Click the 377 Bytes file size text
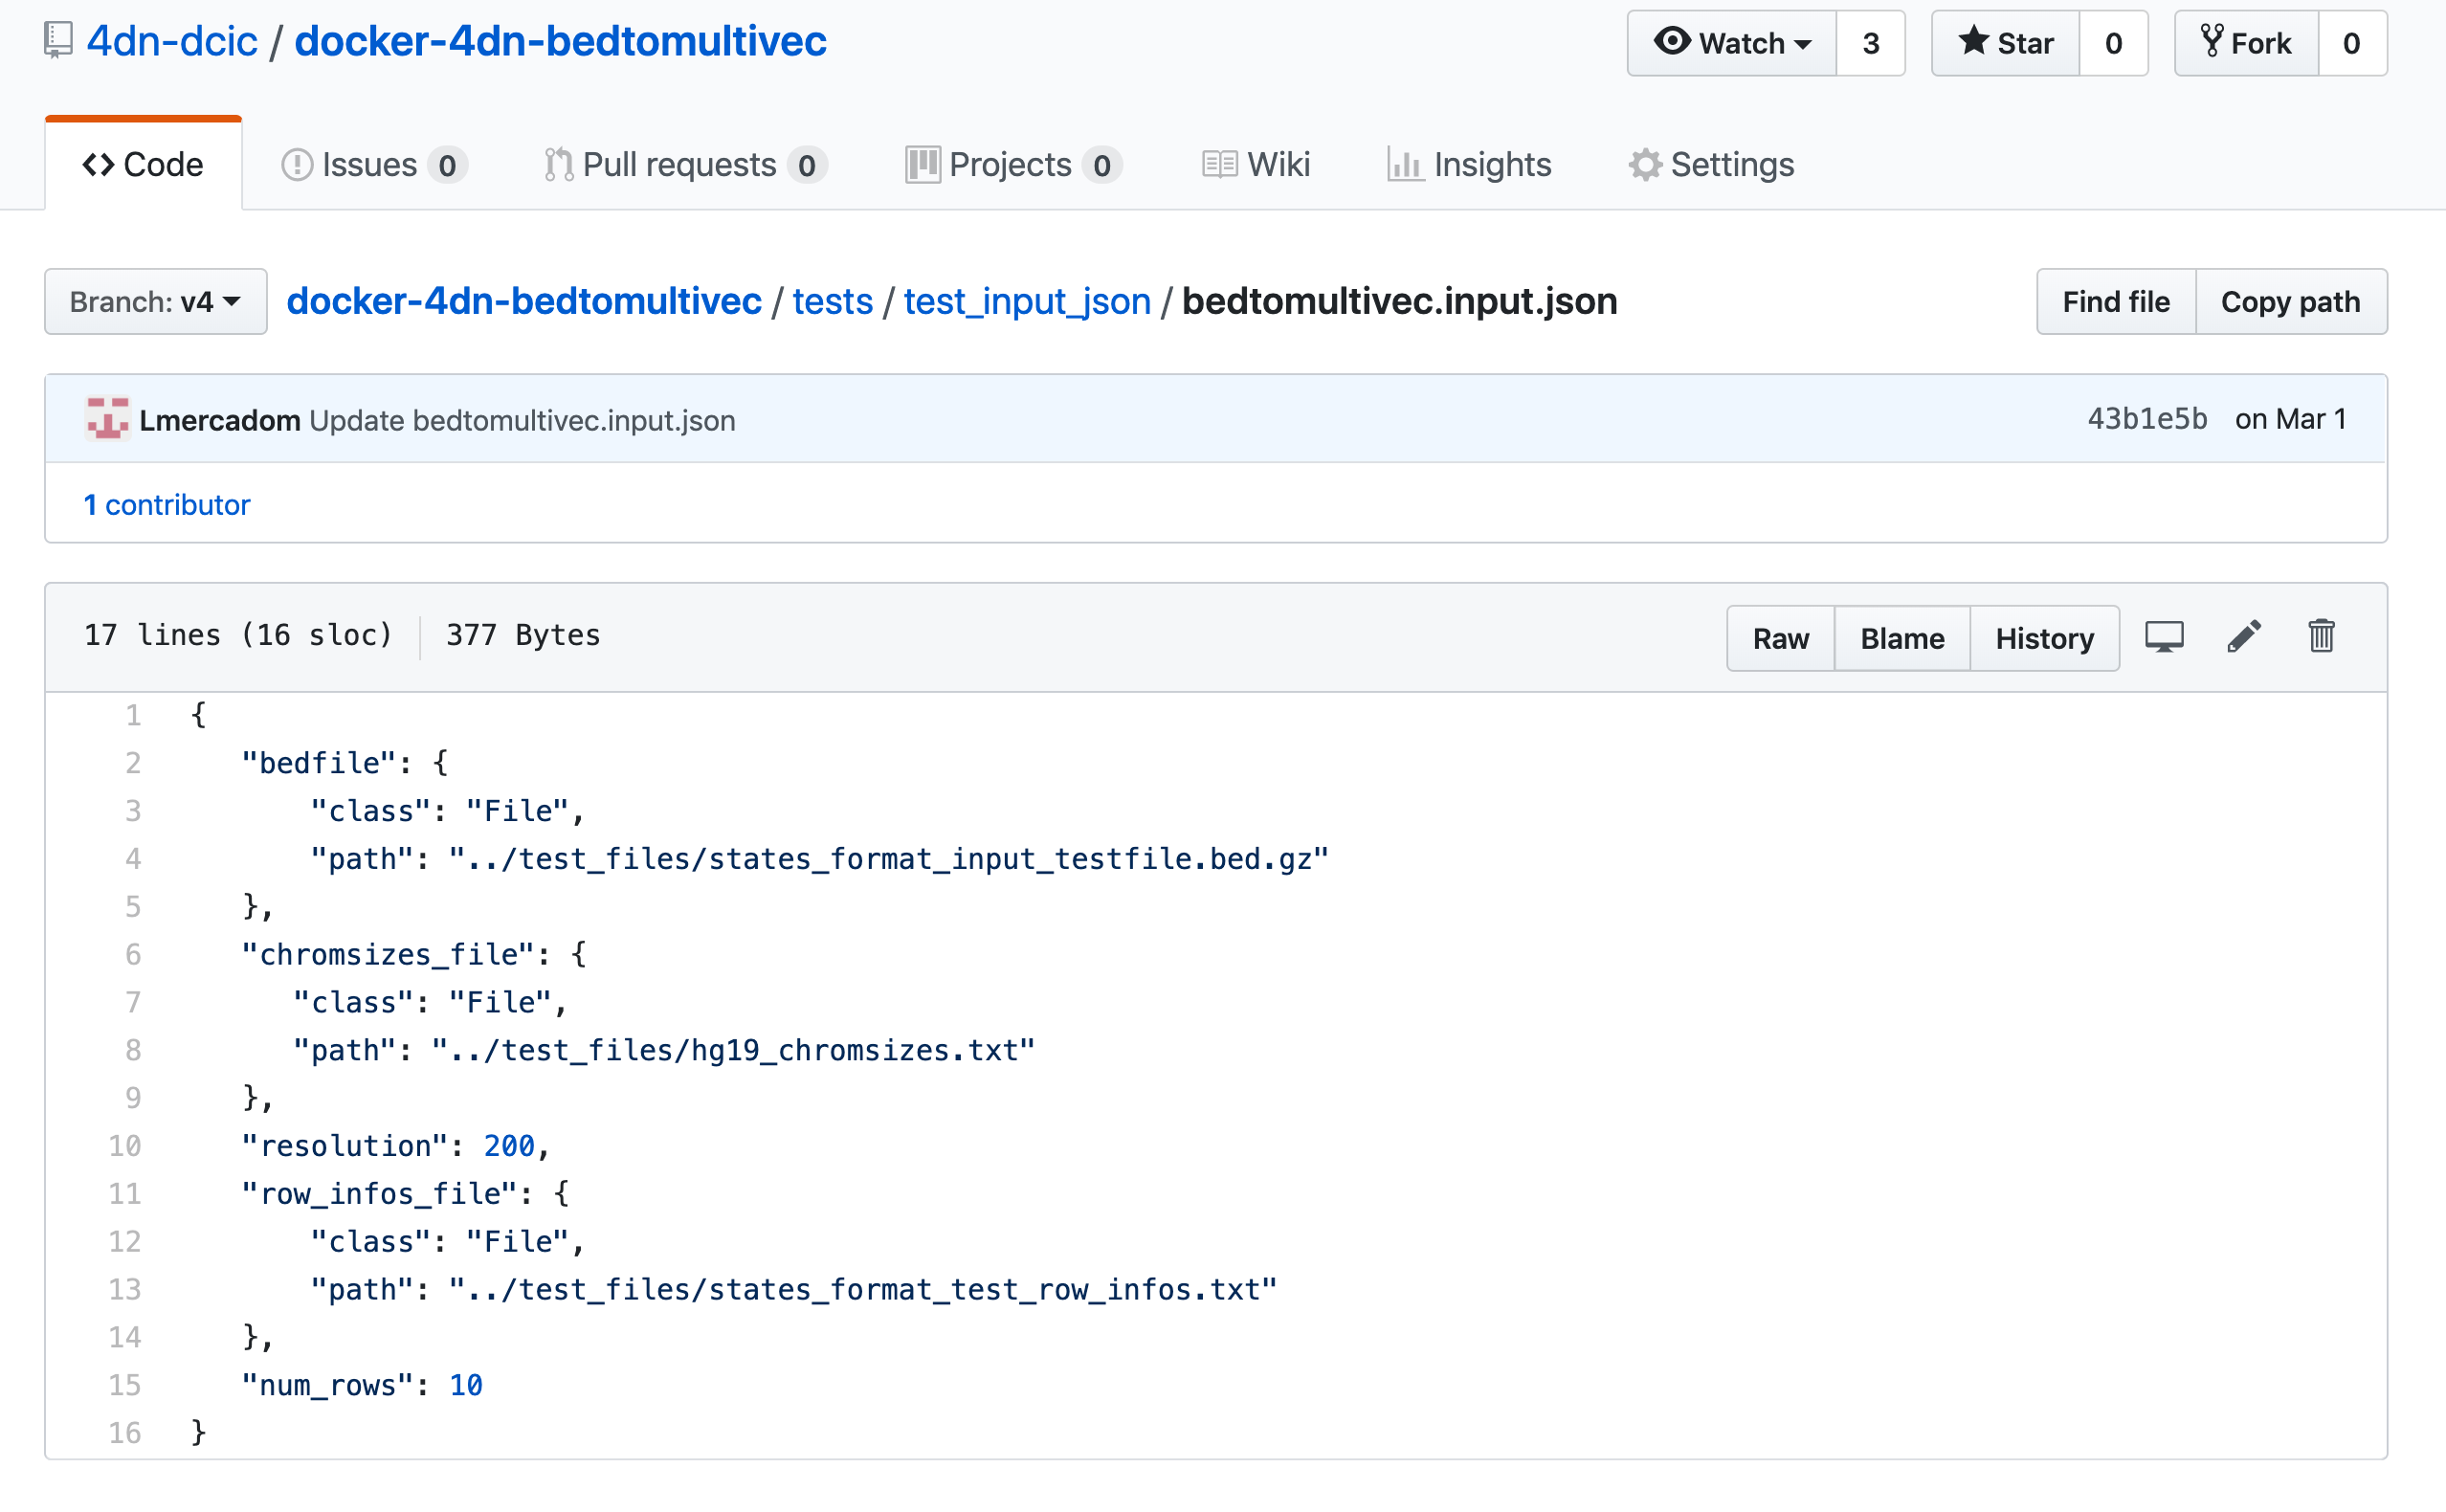This screenshot has width=2446, height=1512. pyautogui.click(x=523, y=635)
